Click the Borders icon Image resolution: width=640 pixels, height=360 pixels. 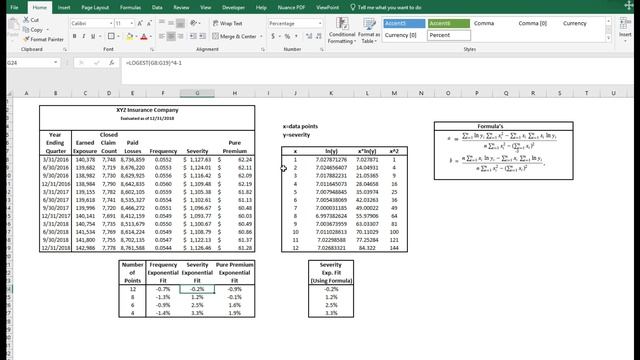[111, 36]
